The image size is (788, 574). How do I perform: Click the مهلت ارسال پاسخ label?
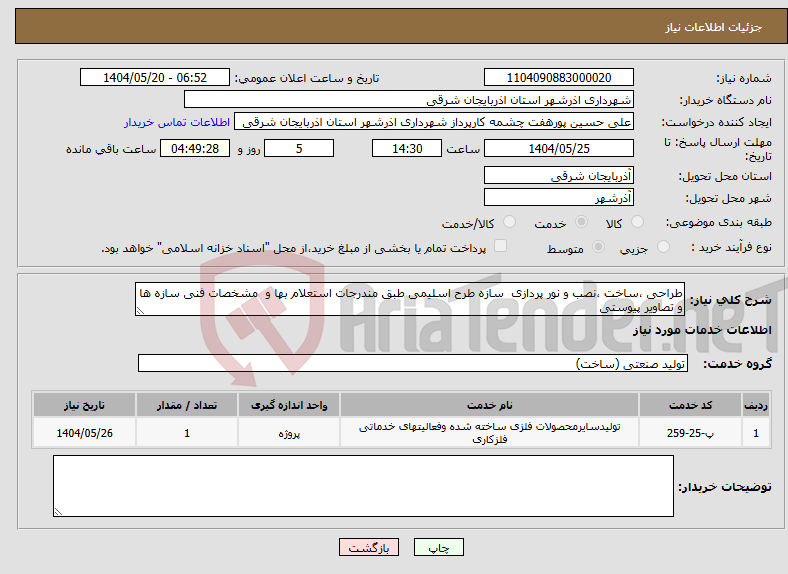click(x=718, y=149)
